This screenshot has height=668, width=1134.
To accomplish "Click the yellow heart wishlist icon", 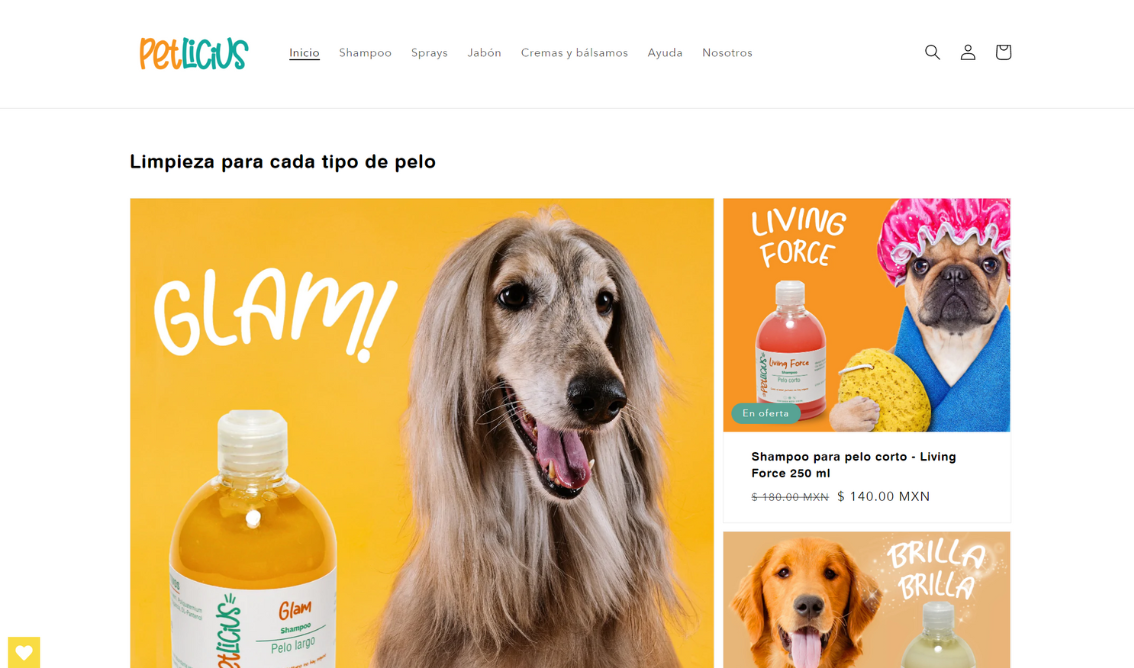I will click(24, 653).
